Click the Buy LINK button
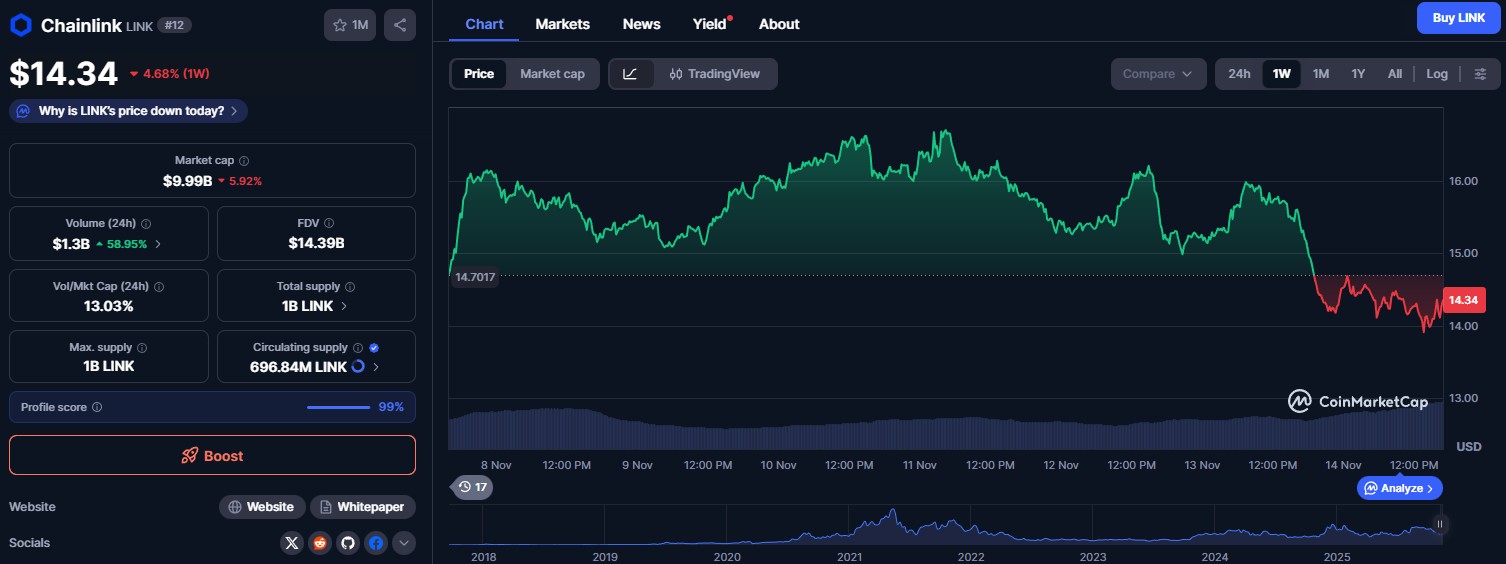 (1459, 18)
